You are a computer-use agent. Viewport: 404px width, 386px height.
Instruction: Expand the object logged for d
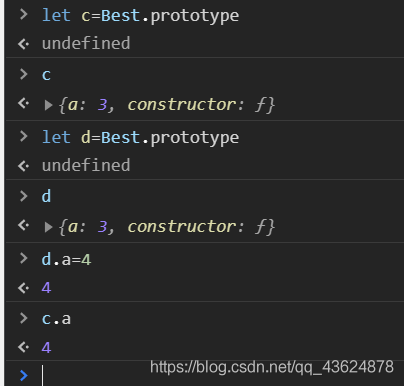pyautogui.click(x=49, y=227)
